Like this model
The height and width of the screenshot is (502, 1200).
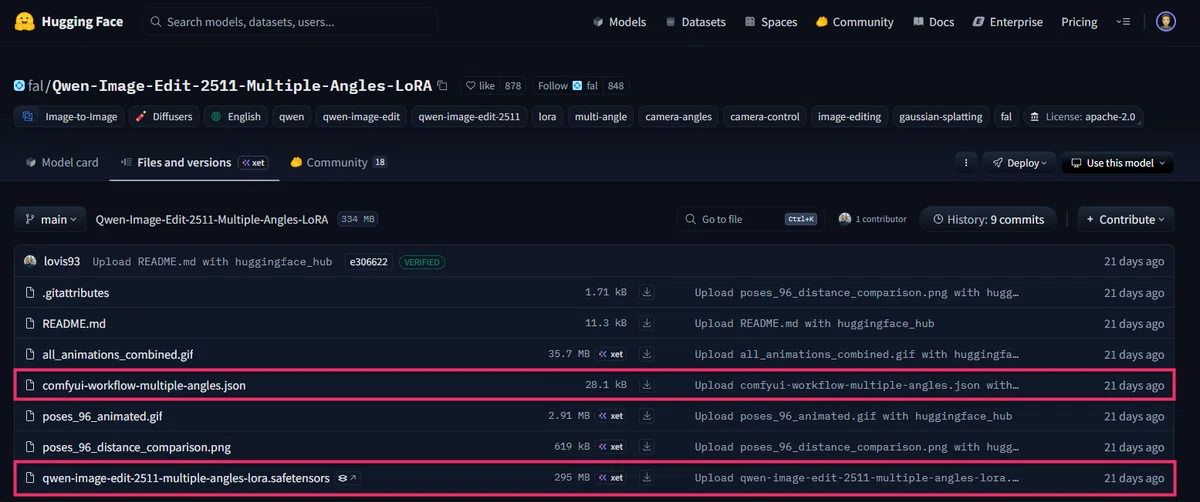click(480, 86)
